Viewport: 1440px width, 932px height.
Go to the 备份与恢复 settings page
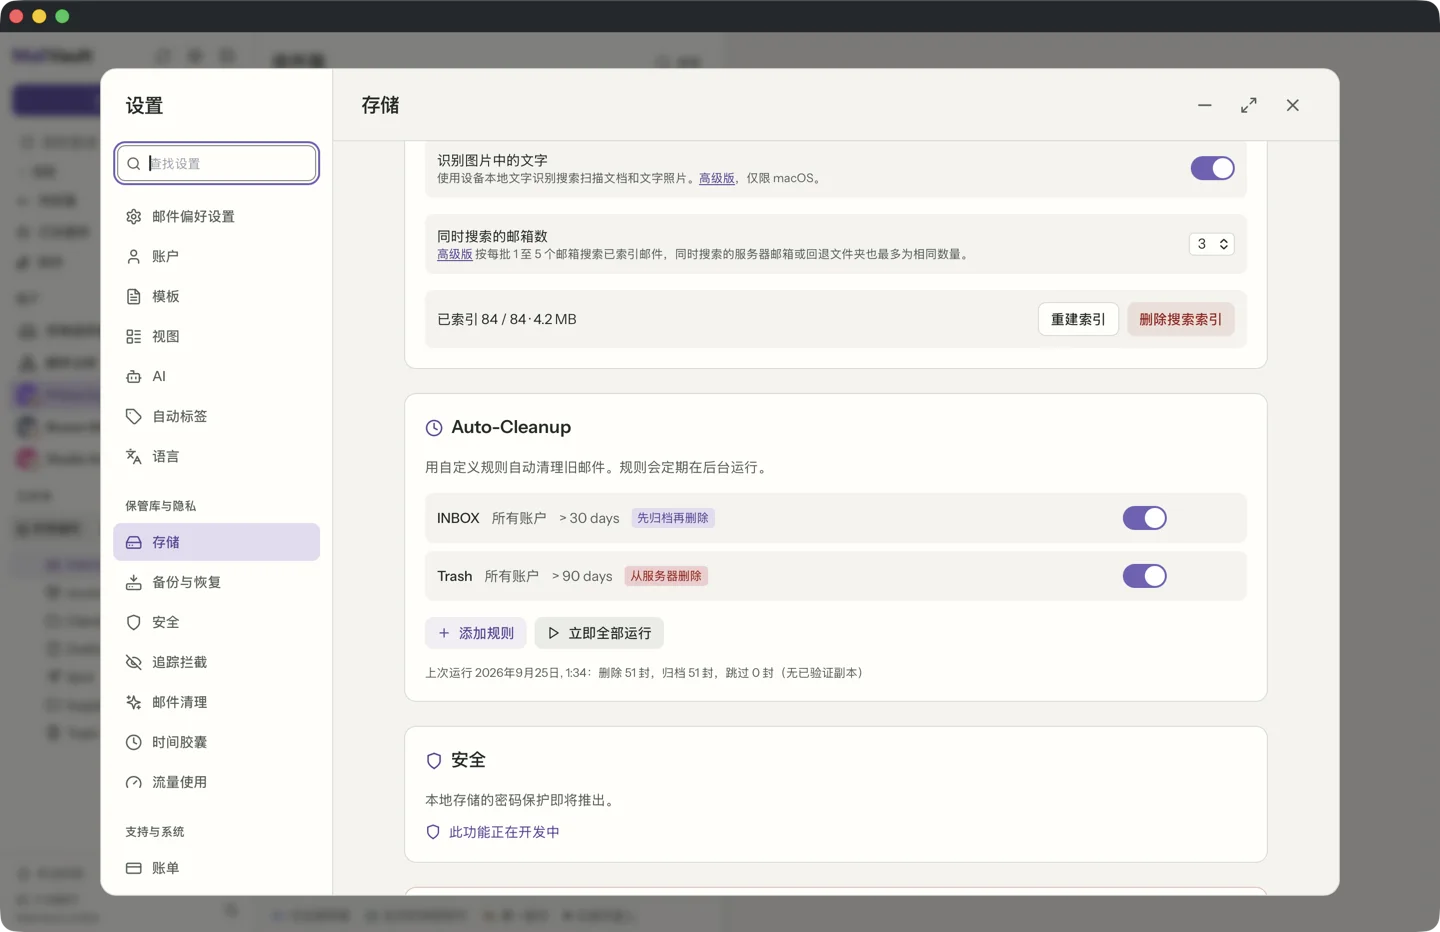pos(216,583)
